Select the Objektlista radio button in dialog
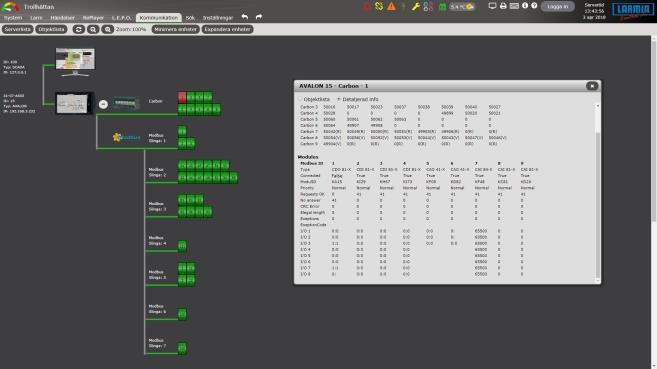The width and height of the screenshot is (657, 369). [300, 99]
